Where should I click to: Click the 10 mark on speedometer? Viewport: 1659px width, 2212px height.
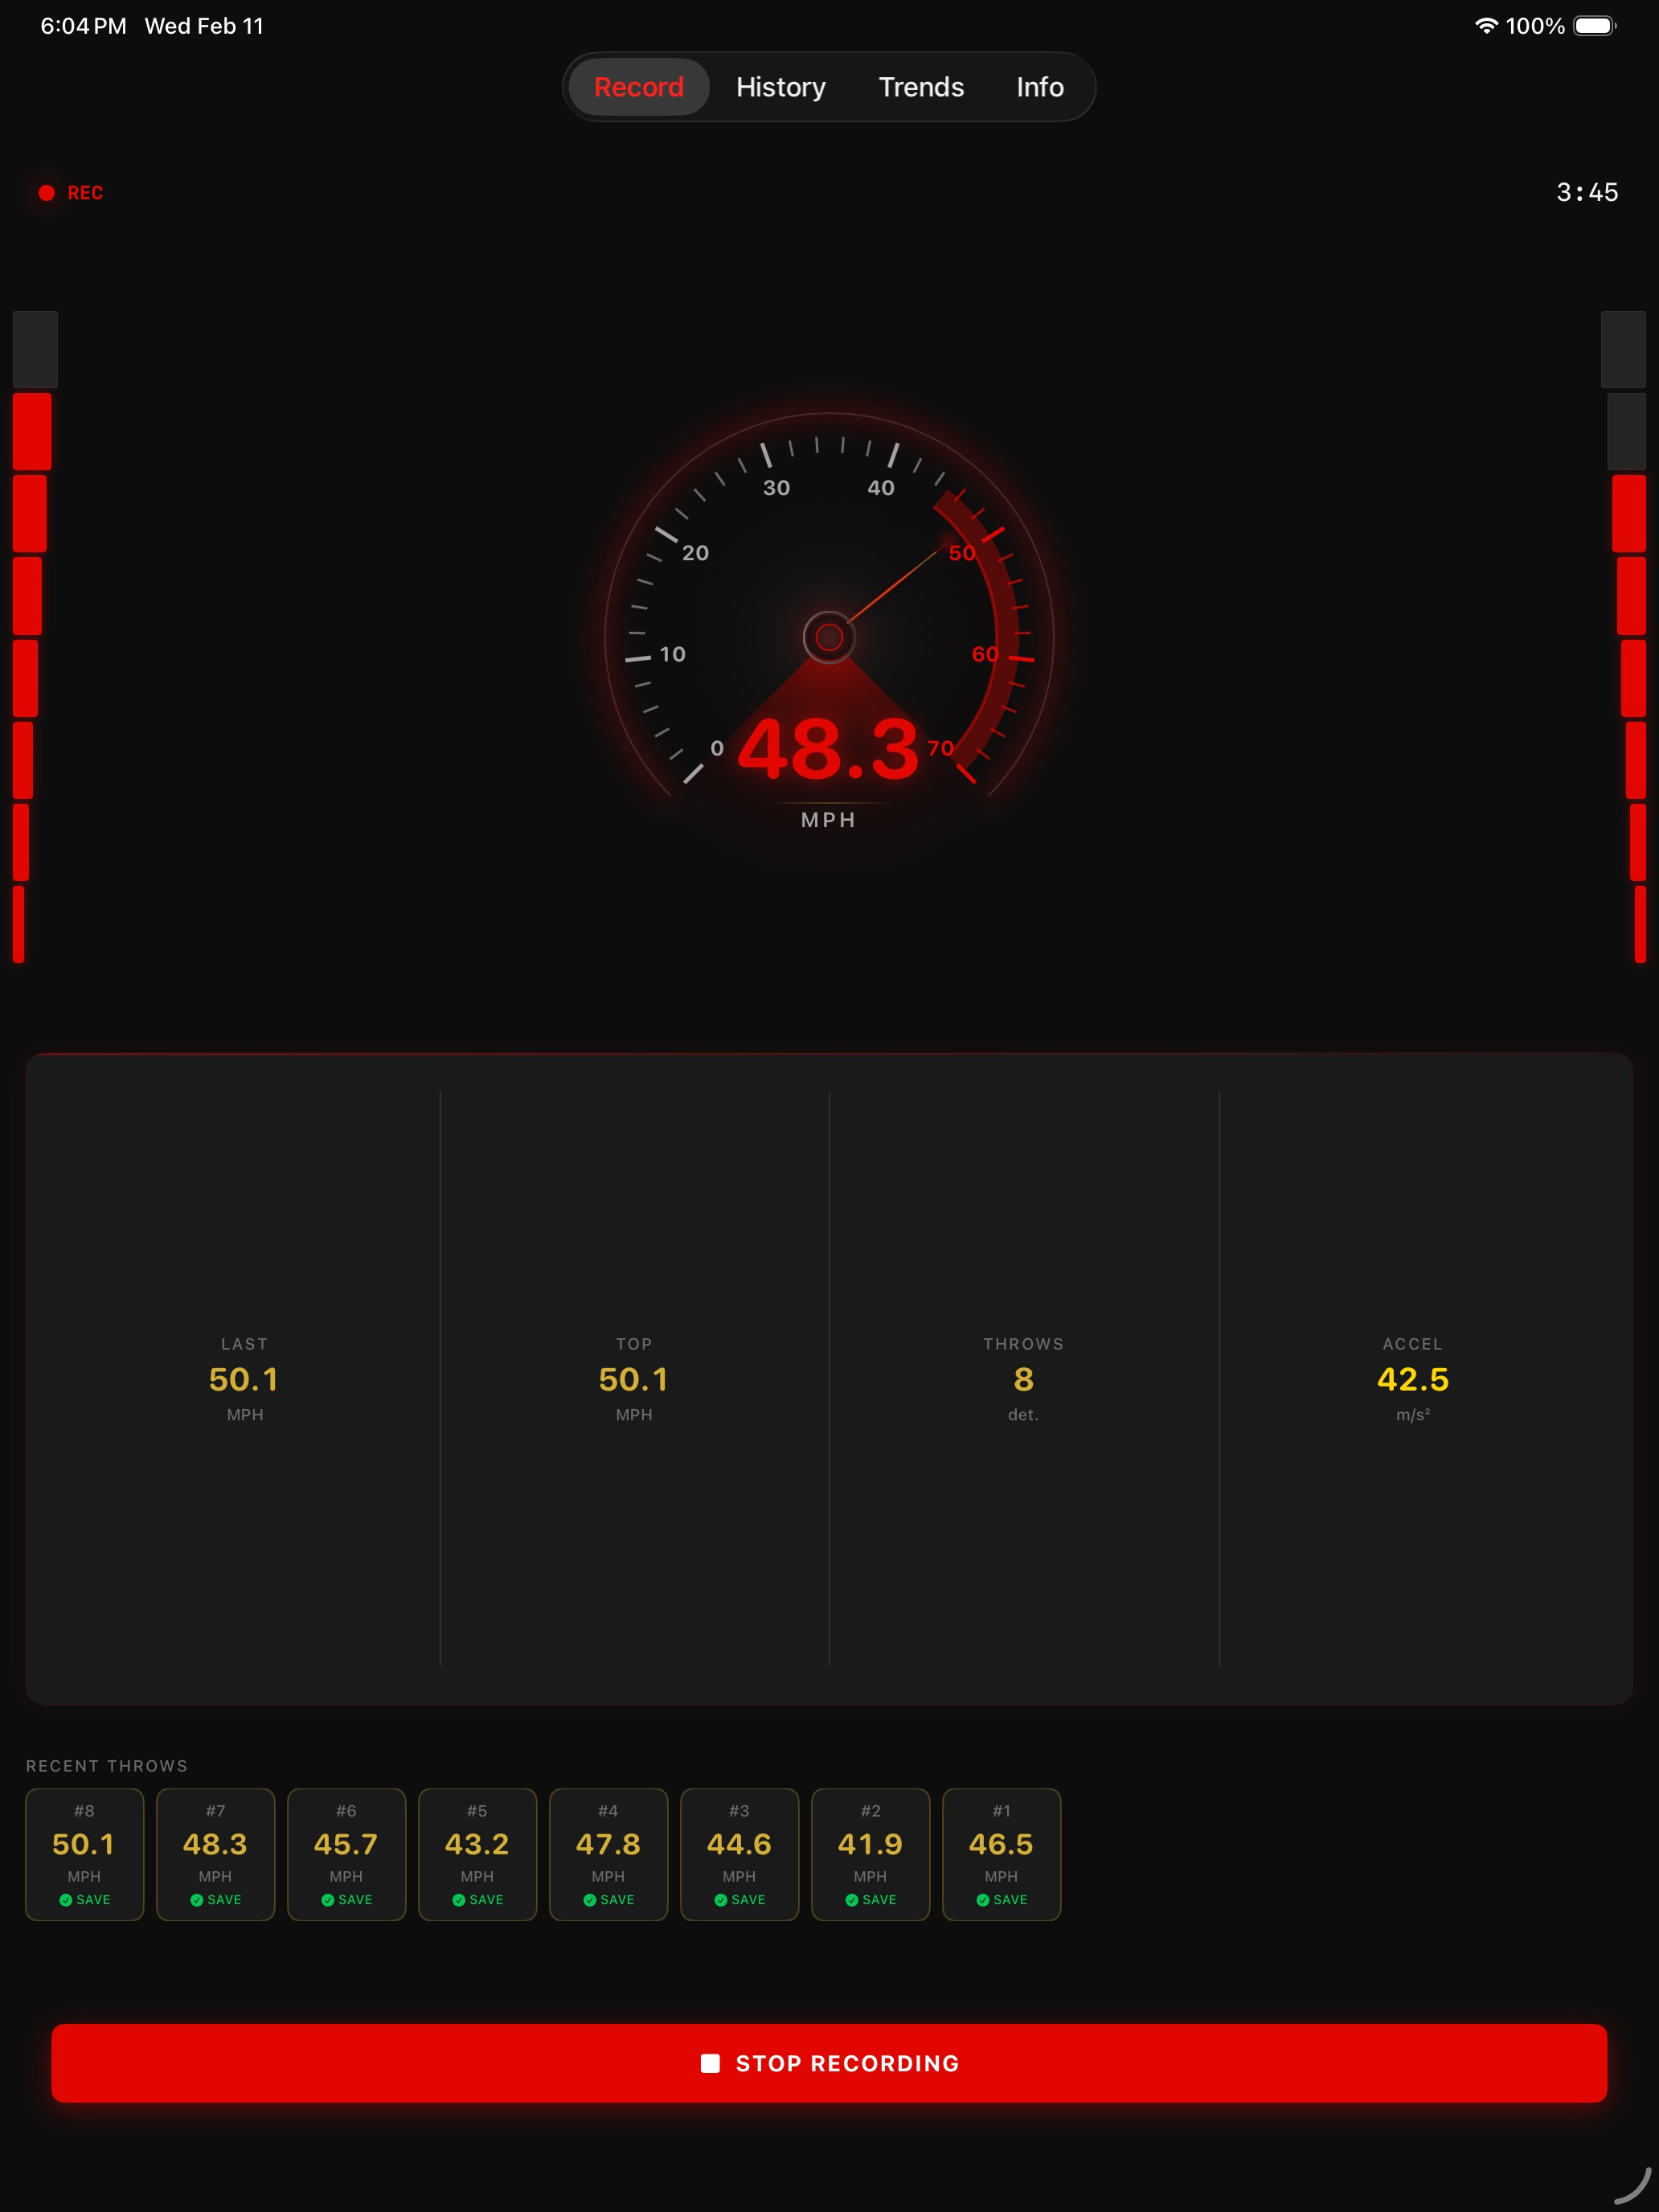pyautogui.click(x=673, y=654)
